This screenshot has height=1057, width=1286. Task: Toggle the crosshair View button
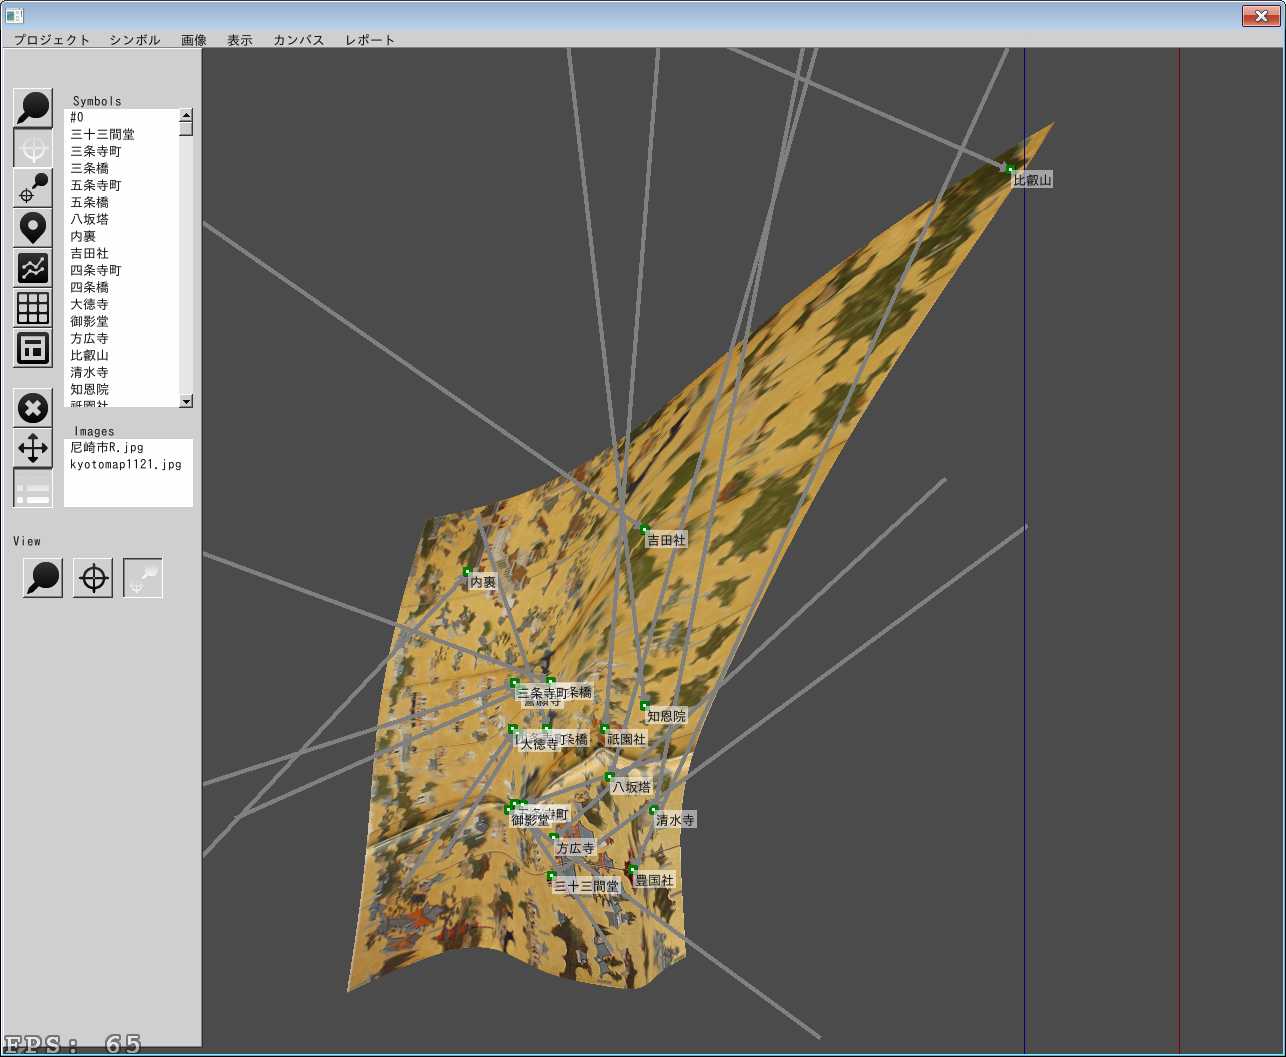[x=93, y=578]
